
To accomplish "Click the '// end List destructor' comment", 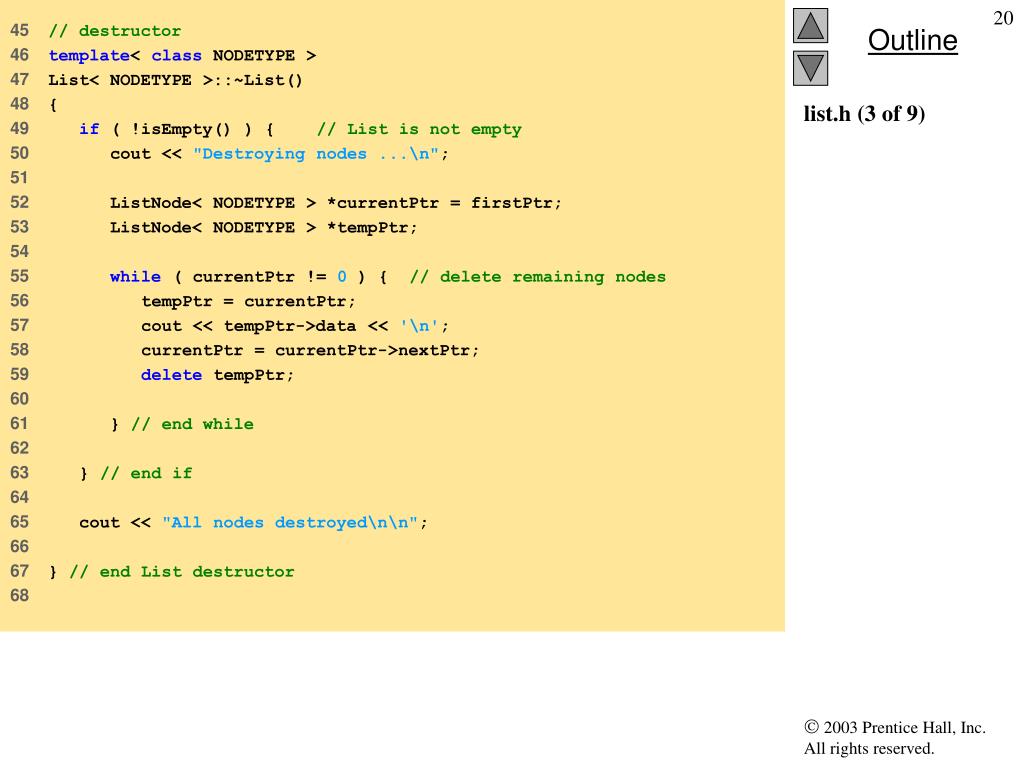I will click(x=182, y=572).
